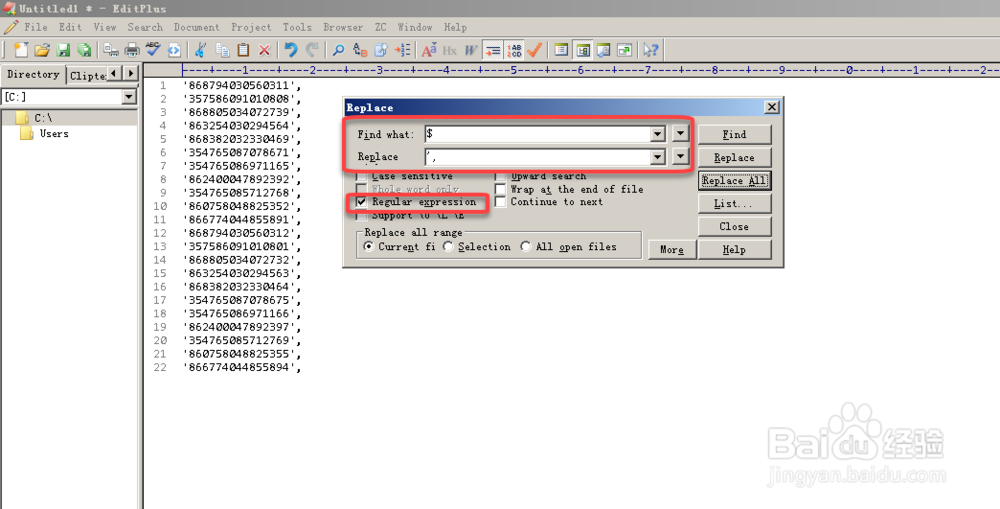The image size is (1000, 509).
Task: Click the Go to Line icon
Action: click(402, 50)
